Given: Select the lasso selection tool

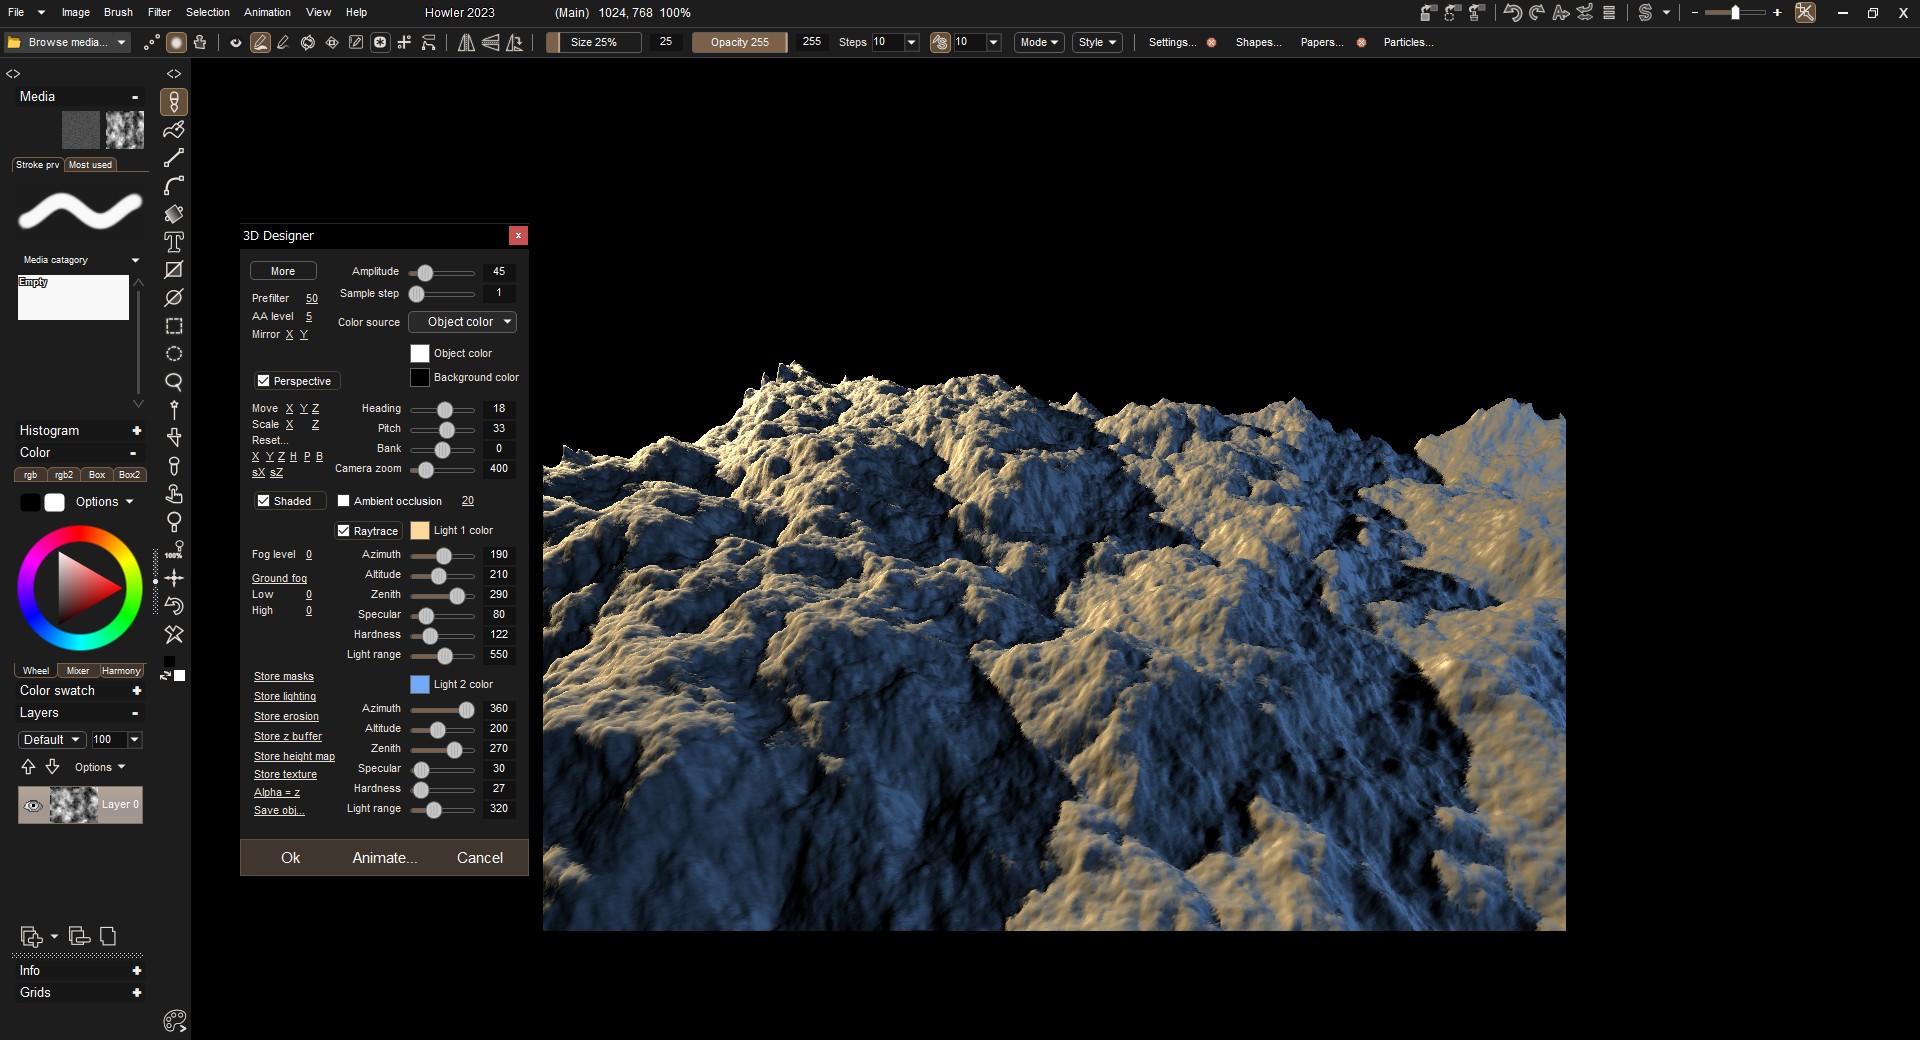Looking at the screenshot, I should [x=174, y=382].
